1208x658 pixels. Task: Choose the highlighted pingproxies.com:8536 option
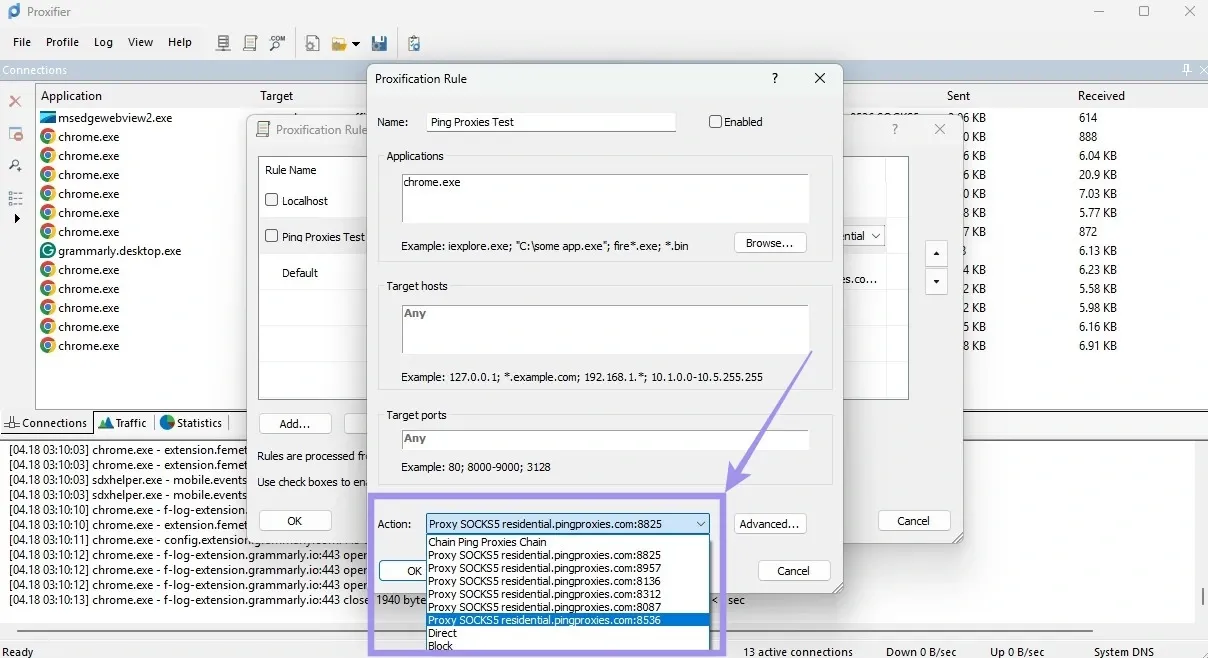567,620
